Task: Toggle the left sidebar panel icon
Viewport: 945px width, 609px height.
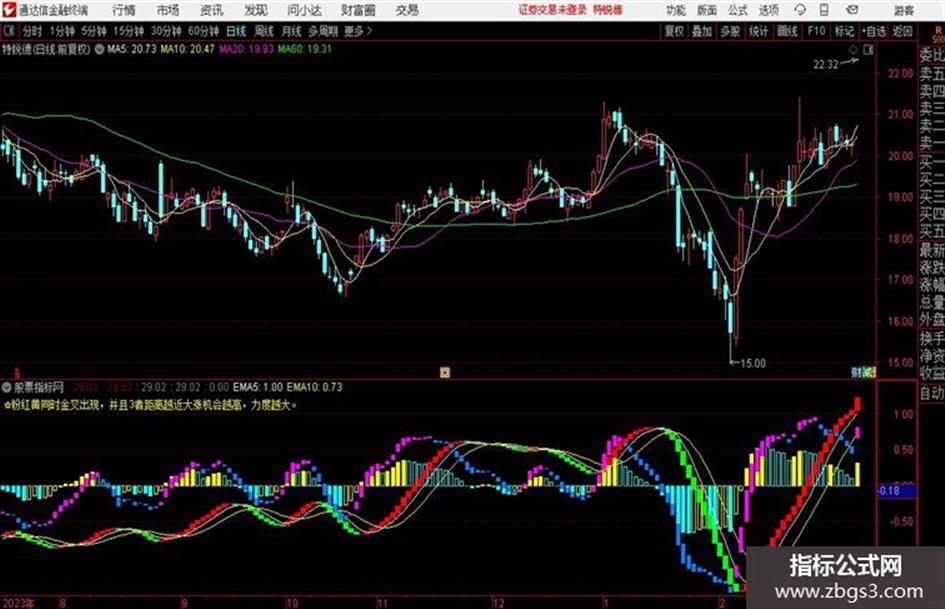Action: click(8, 31)
